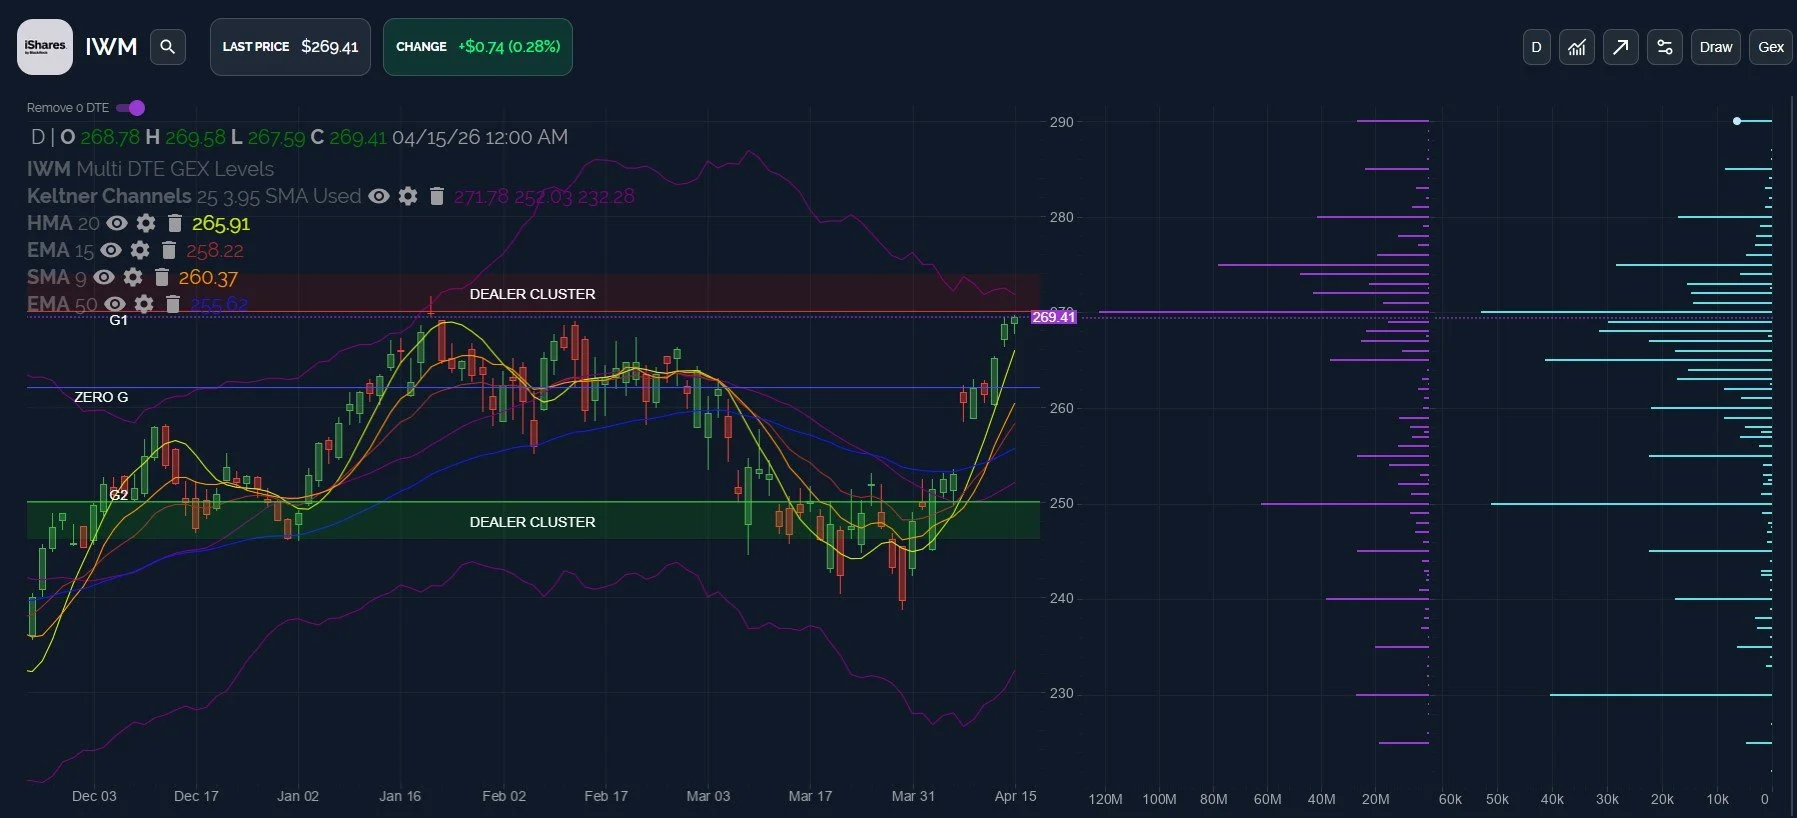Open EMA 15 settings gear
Screen dimensions: 1797x818
[140, 250]
